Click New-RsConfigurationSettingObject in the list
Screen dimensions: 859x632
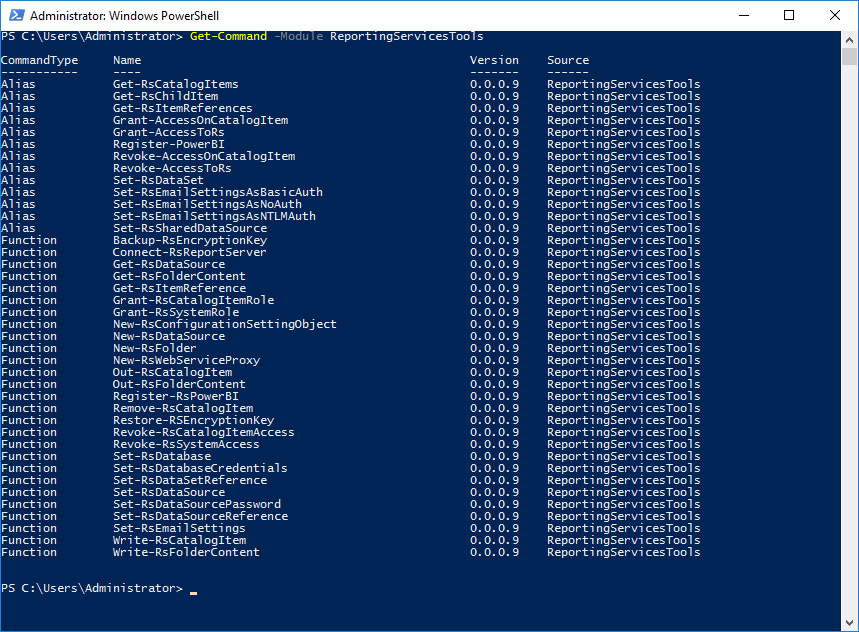click(x=225, y=325)
